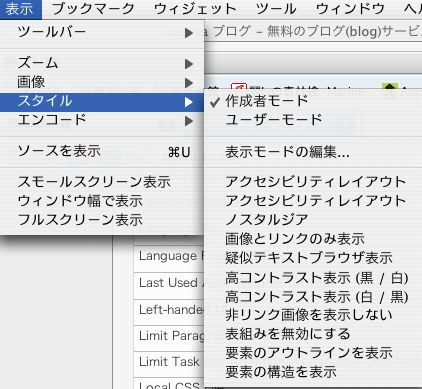The image size is (422, 389).
Task: Toggle 疑似テキストブラウザ表示 style
Action: pos(313,258)
